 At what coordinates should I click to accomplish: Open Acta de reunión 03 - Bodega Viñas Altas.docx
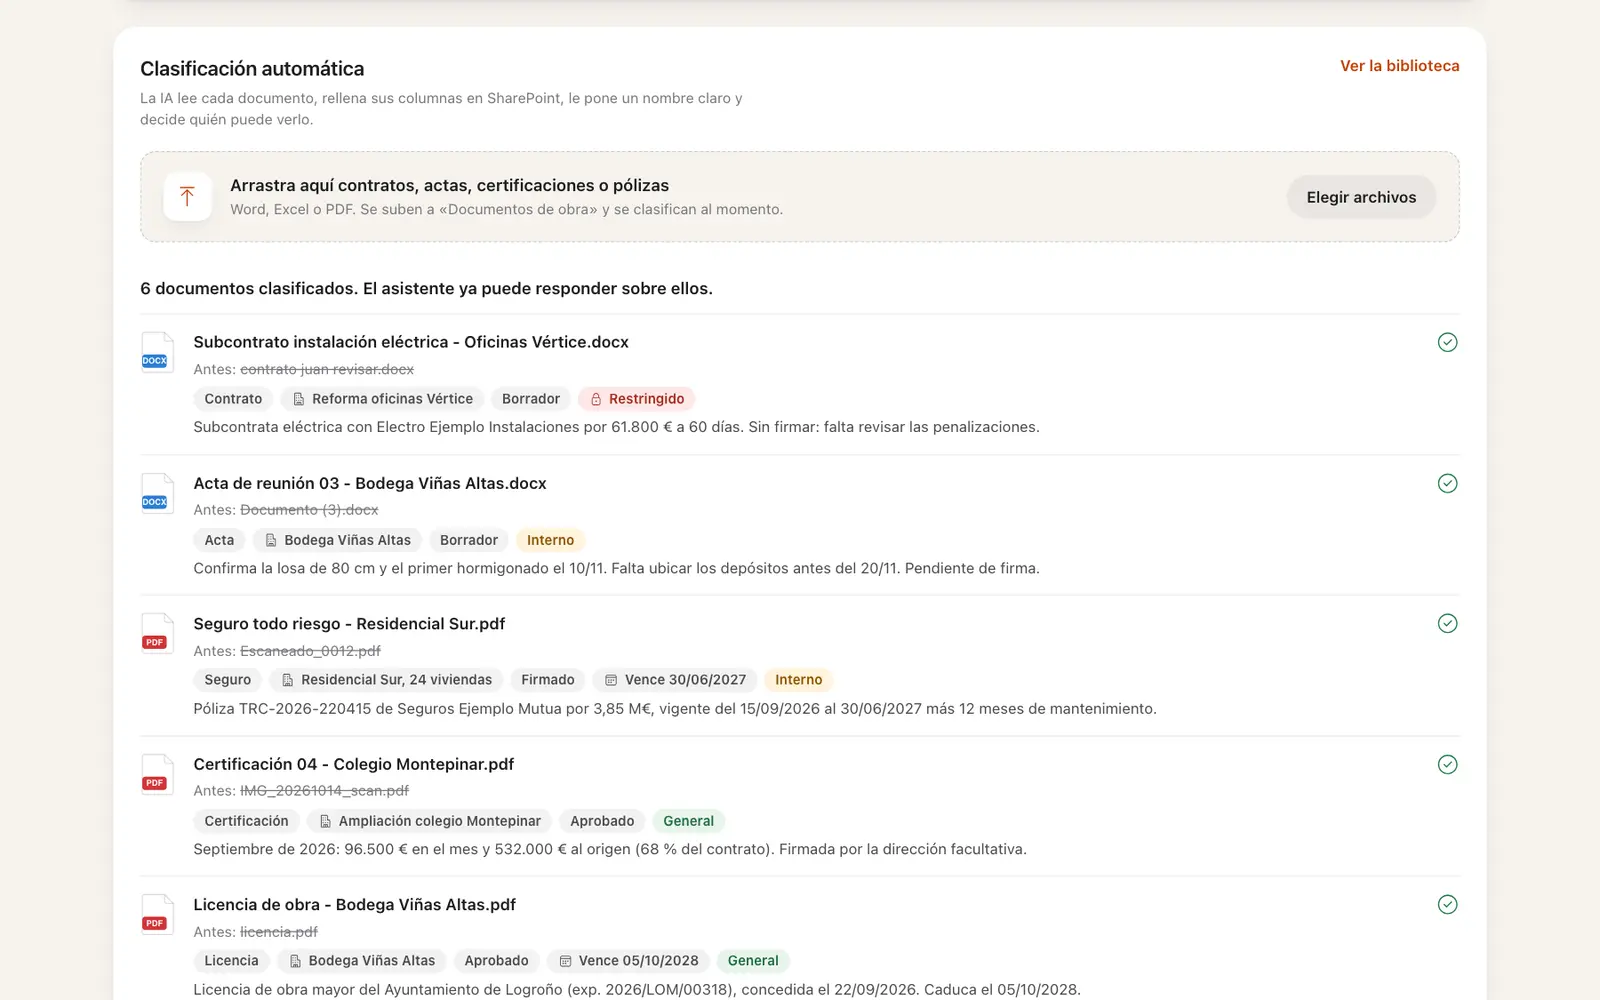pos(370,483)
